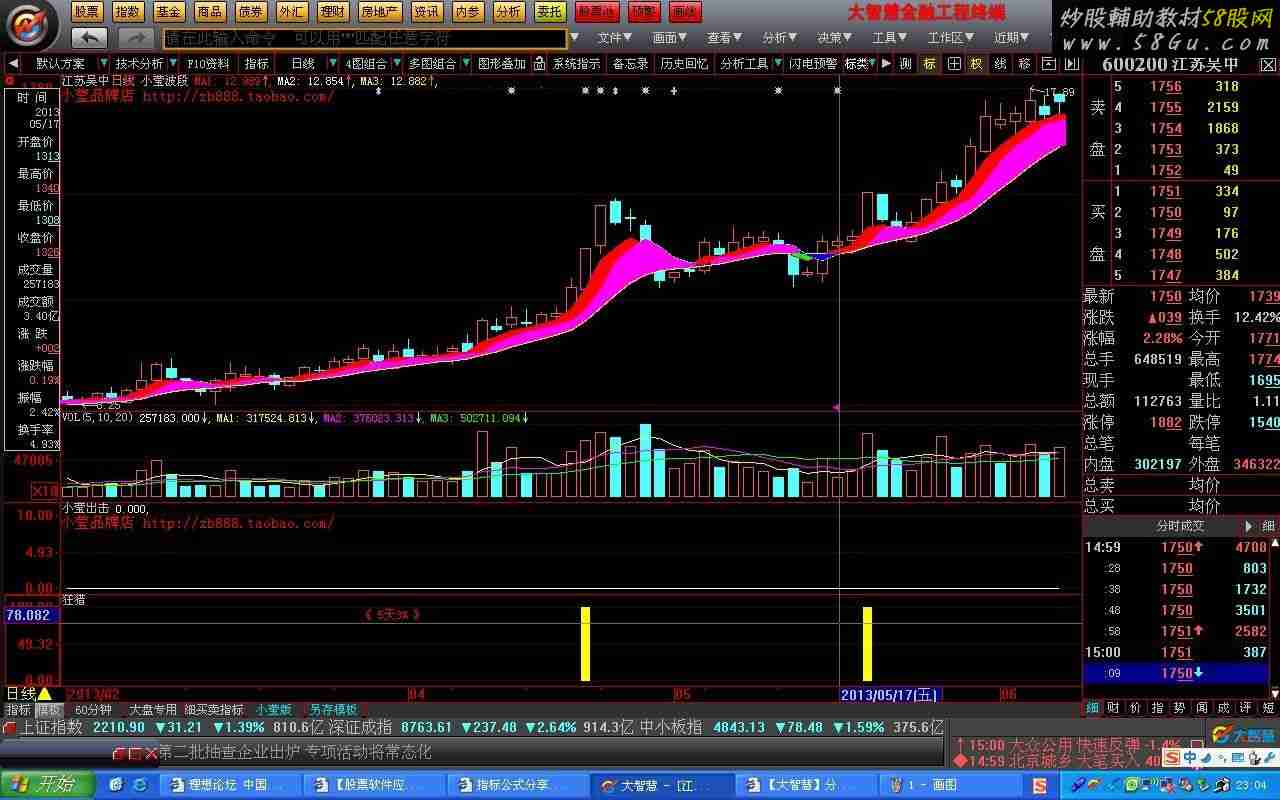Click the grid layout icon in the toolbar
The height and width of the screenshot is (800, 1280).
(954, 63)
